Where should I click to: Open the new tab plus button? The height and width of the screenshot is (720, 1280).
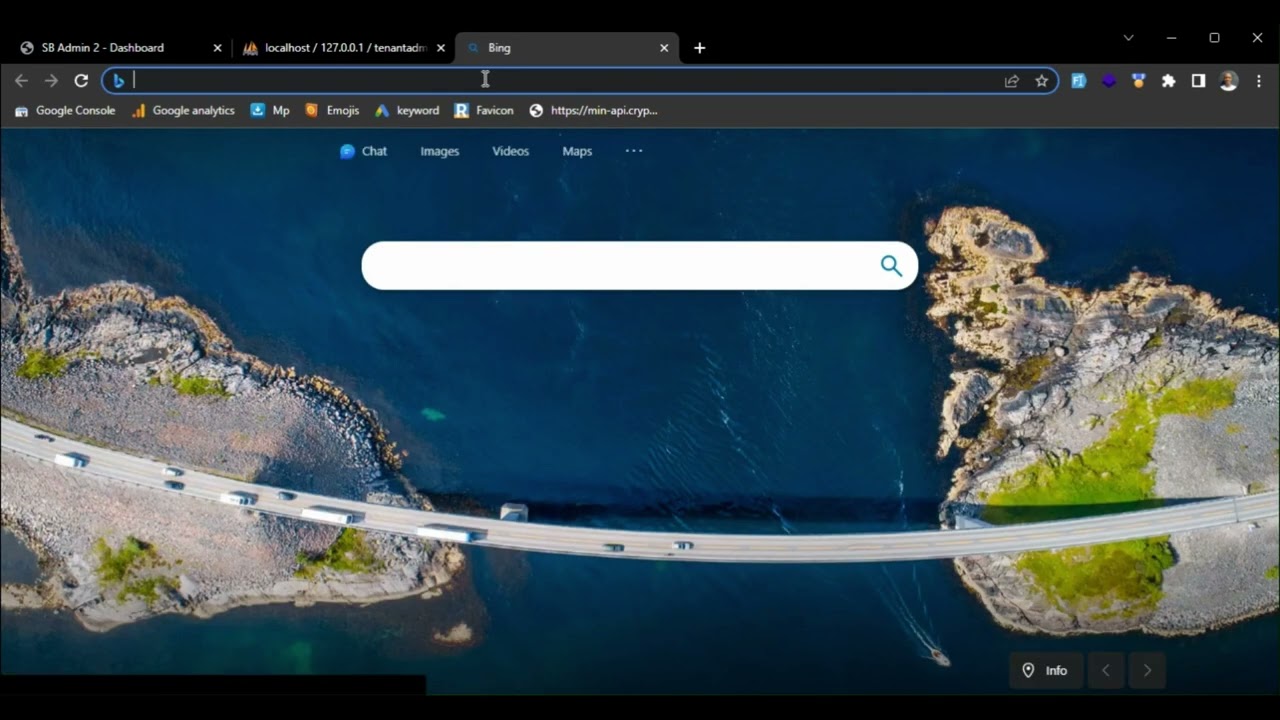pyautogui.click(x=699, y=48)
